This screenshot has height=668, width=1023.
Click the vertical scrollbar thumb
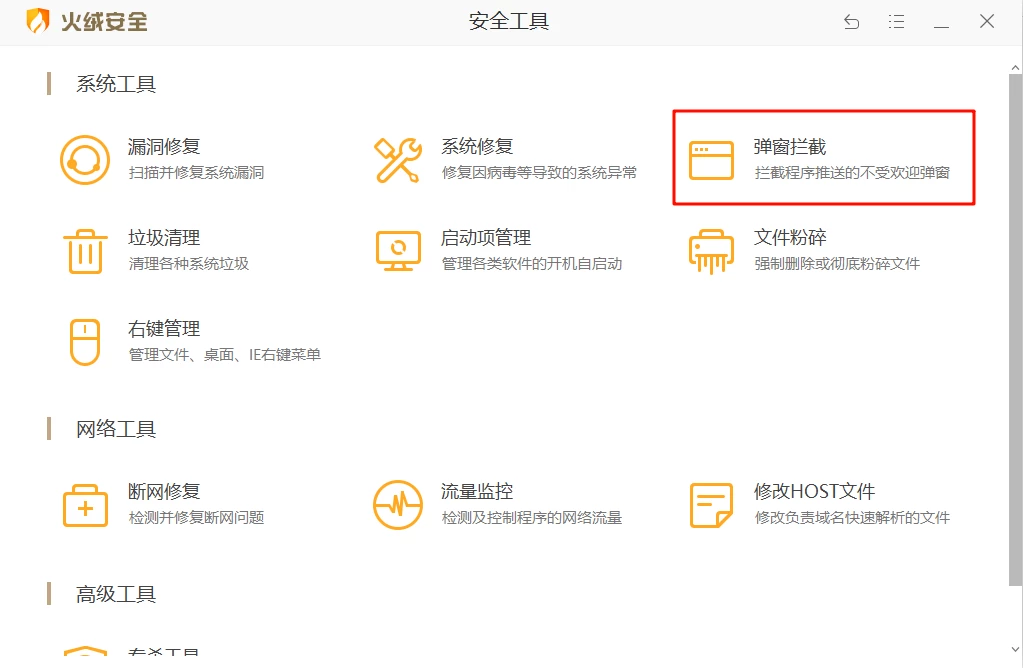click(1015, 330)
